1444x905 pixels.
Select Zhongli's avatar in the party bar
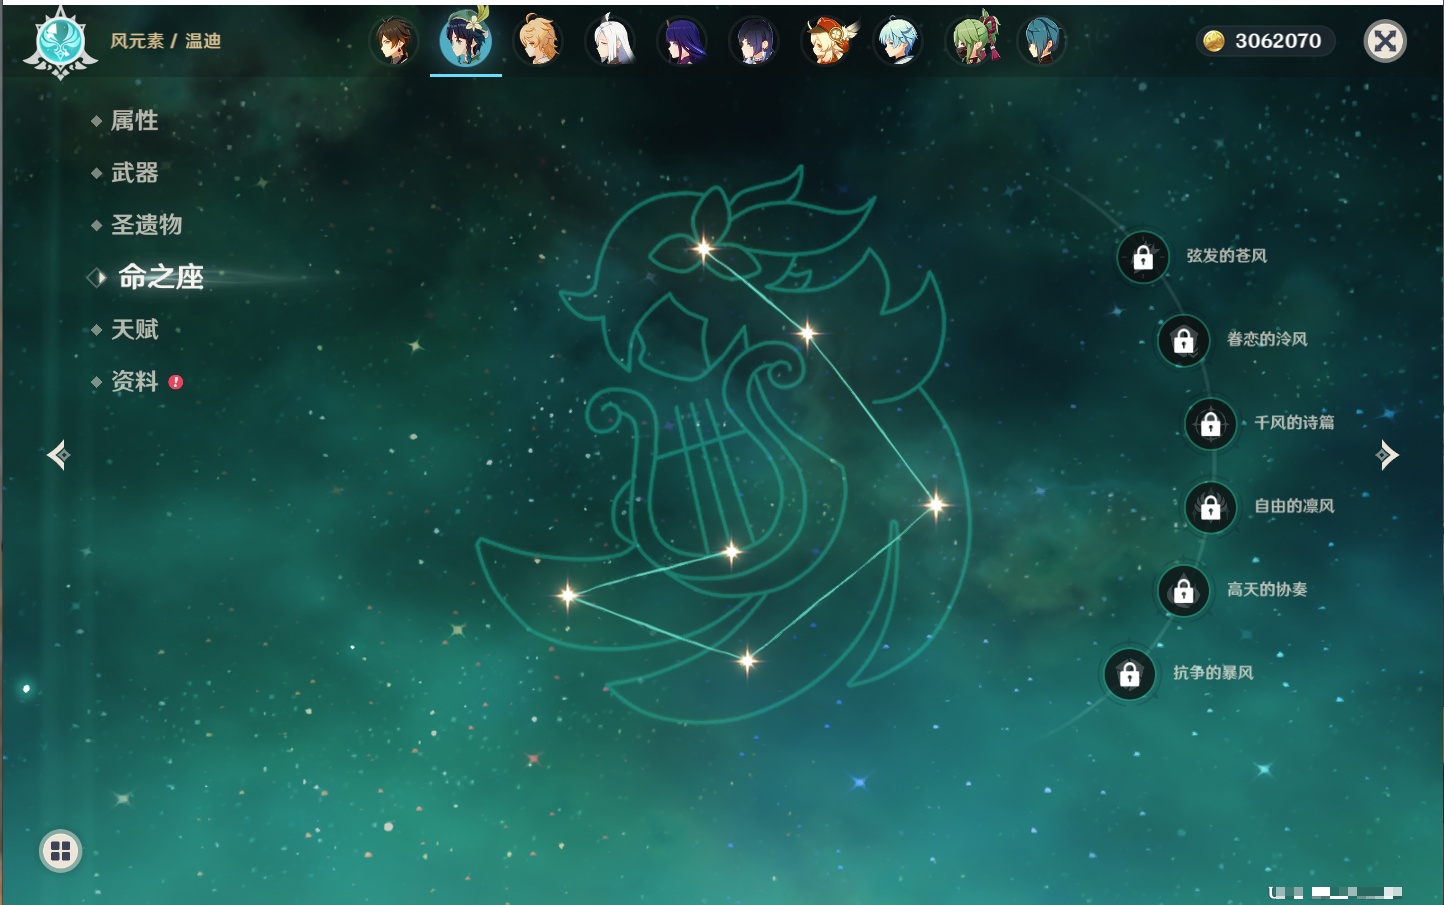click(x=394, y=42)
